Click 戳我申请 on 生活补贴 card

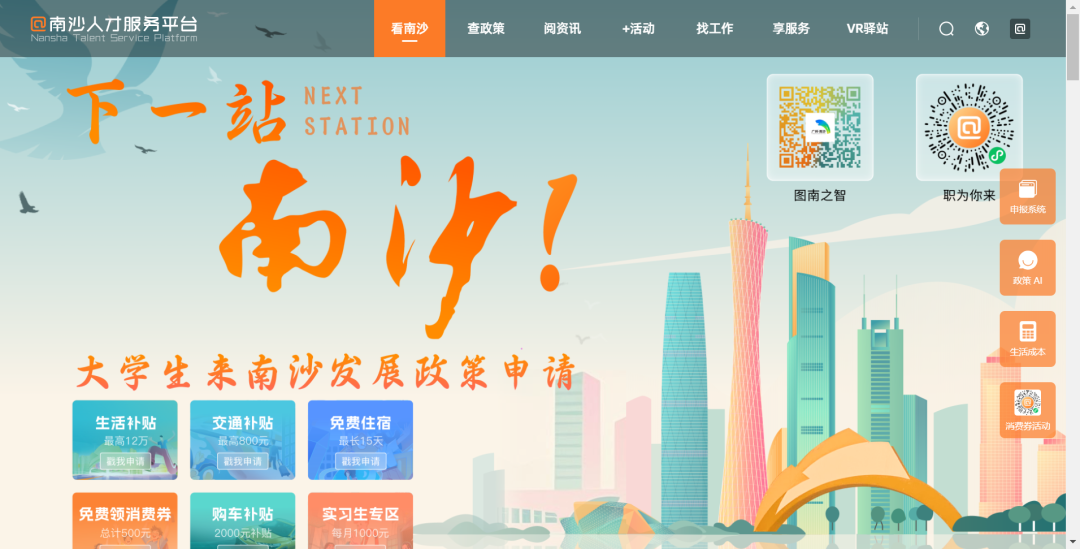click(125, 462)
